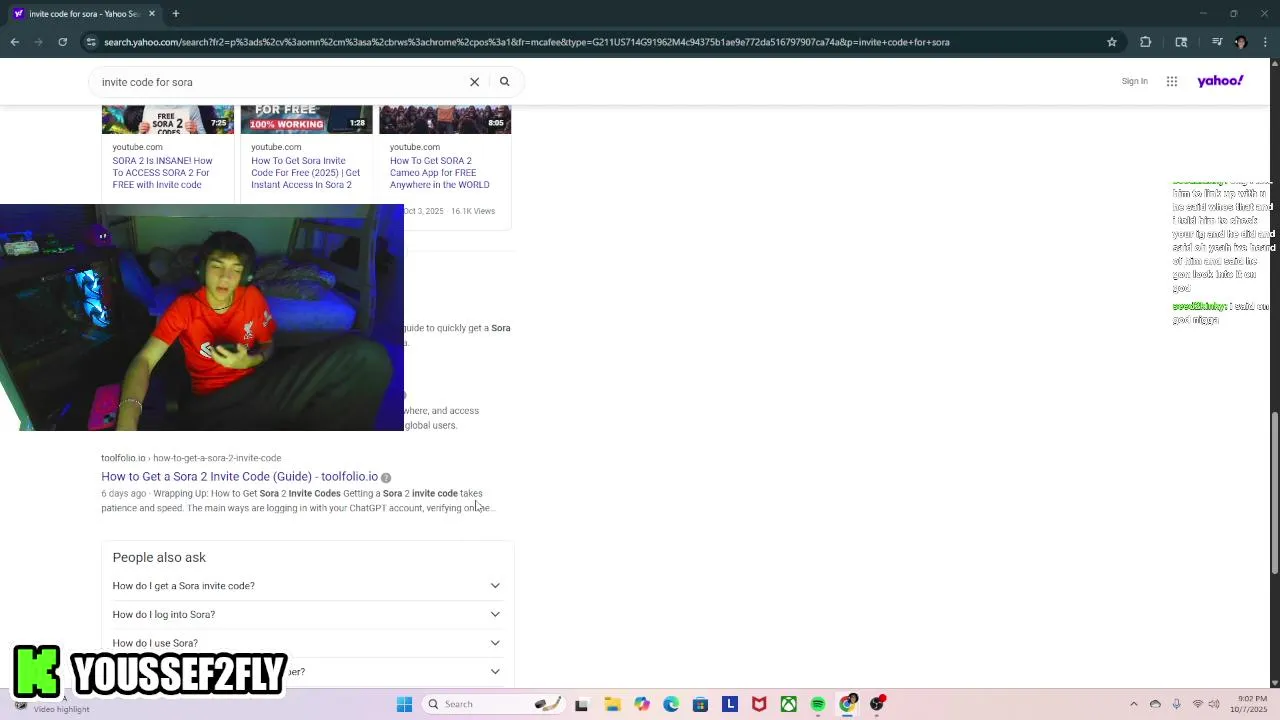Bookmark this page with the star icon

[x=1111, y=42]
